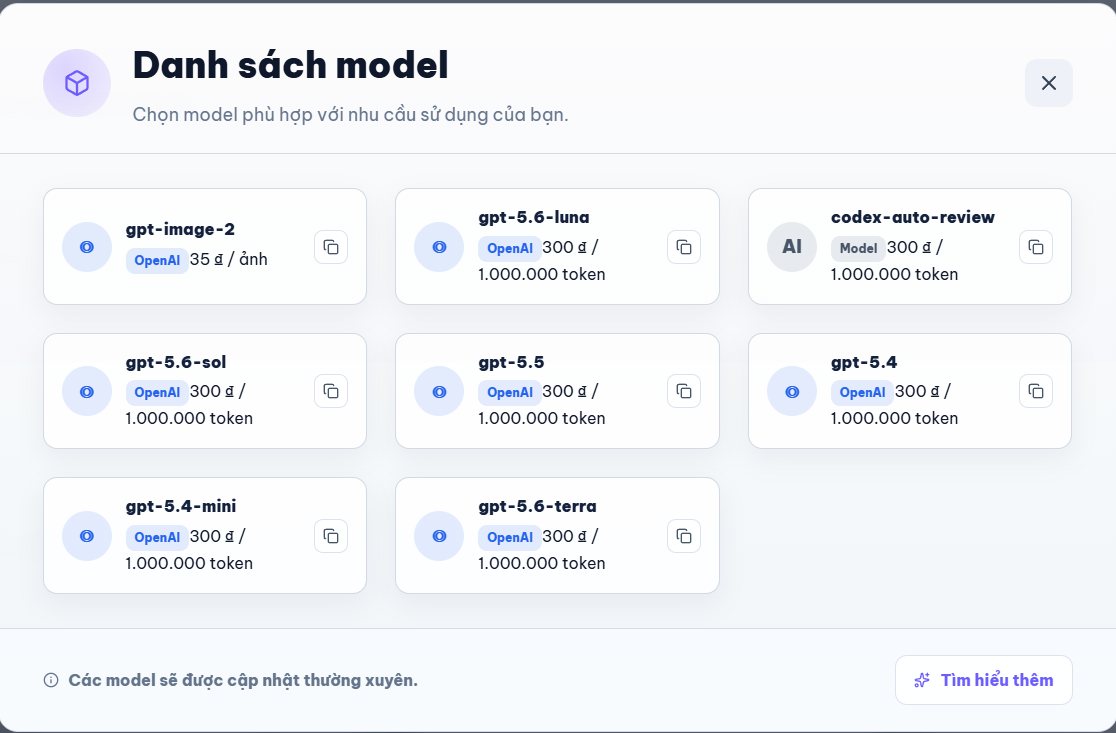
Task: Click the purple cube icon beside the title
Action: (x=77, y=83)
